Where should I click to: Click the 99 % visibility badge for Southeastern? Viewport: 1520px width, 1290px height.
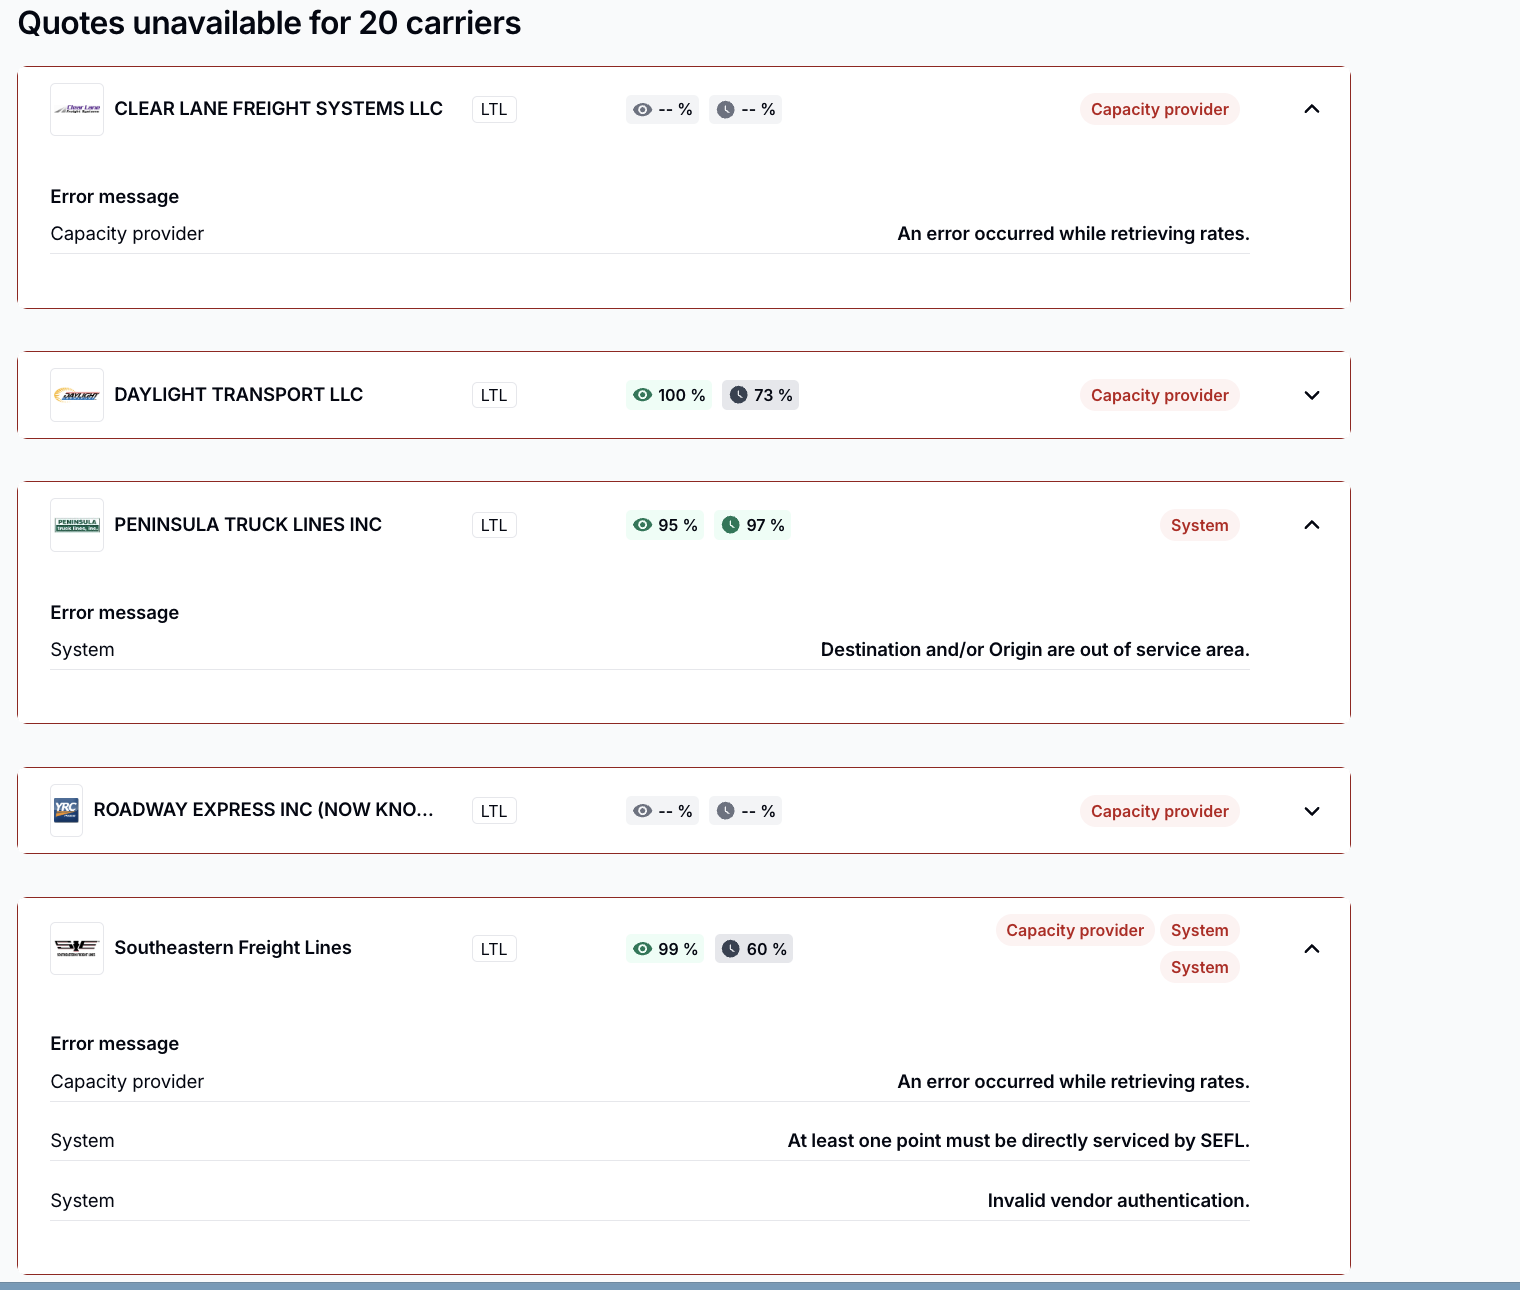665,949
